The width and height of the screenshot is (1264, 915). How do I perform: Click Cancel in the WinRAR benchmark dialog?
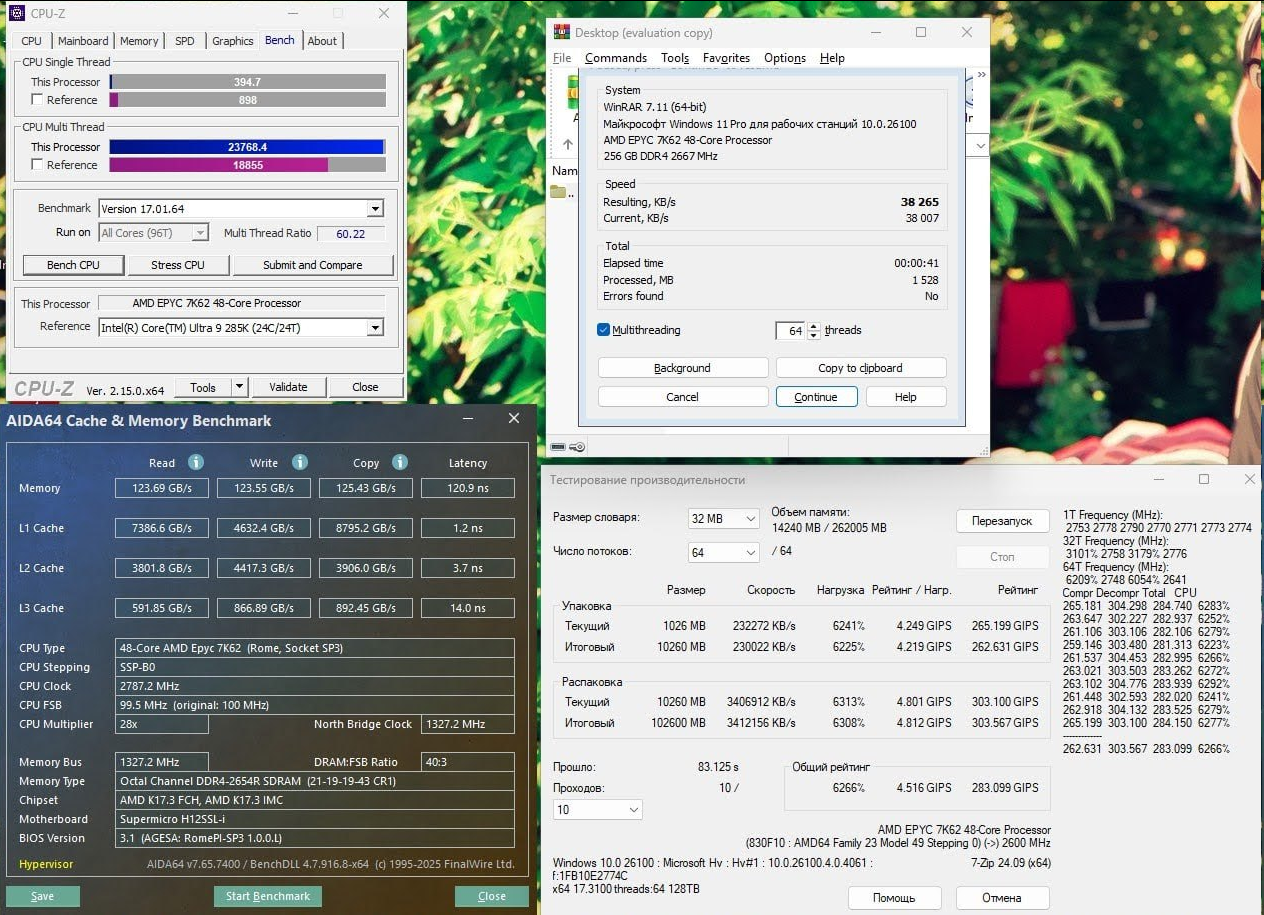point(683,397)
